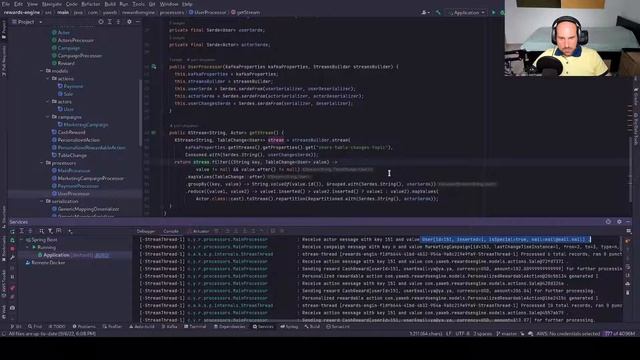The image size is (640, 360).
Task: Collapse the Running node in Services
Action: (x=28, y=247)
